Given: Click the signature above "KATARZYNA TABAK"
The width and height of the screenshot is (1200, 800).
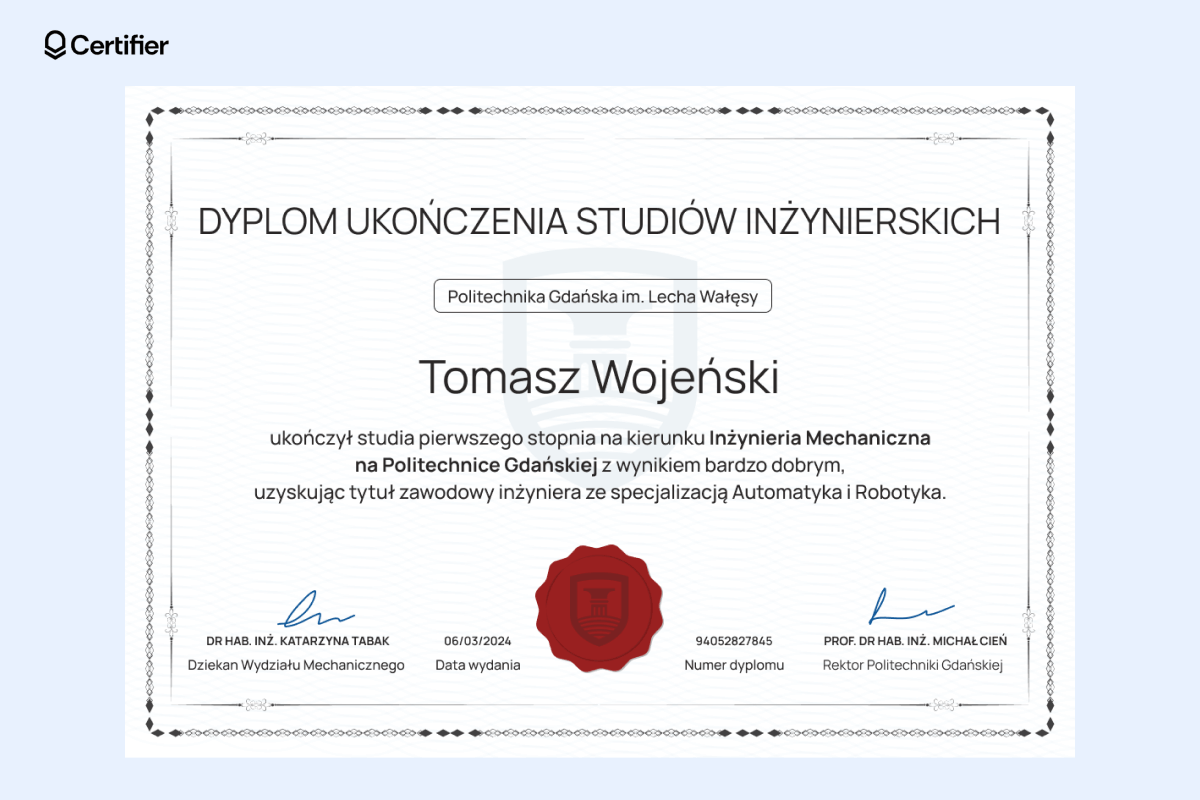Looking at the screenshot, I should coord(315,608).
